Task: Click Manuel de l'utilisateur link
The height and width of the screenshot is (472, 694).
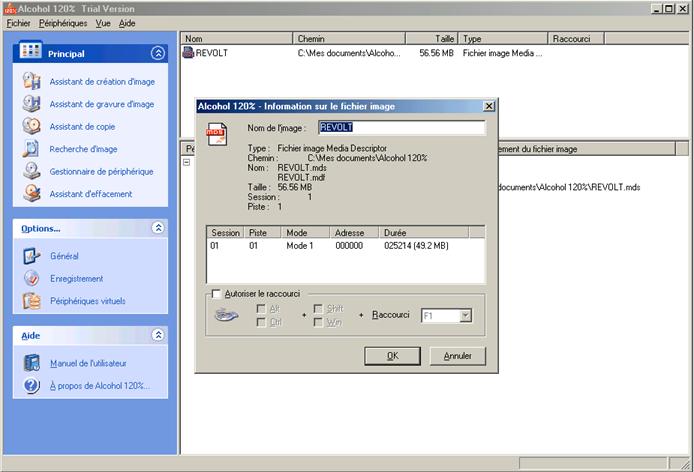Action: click(88, 364)
